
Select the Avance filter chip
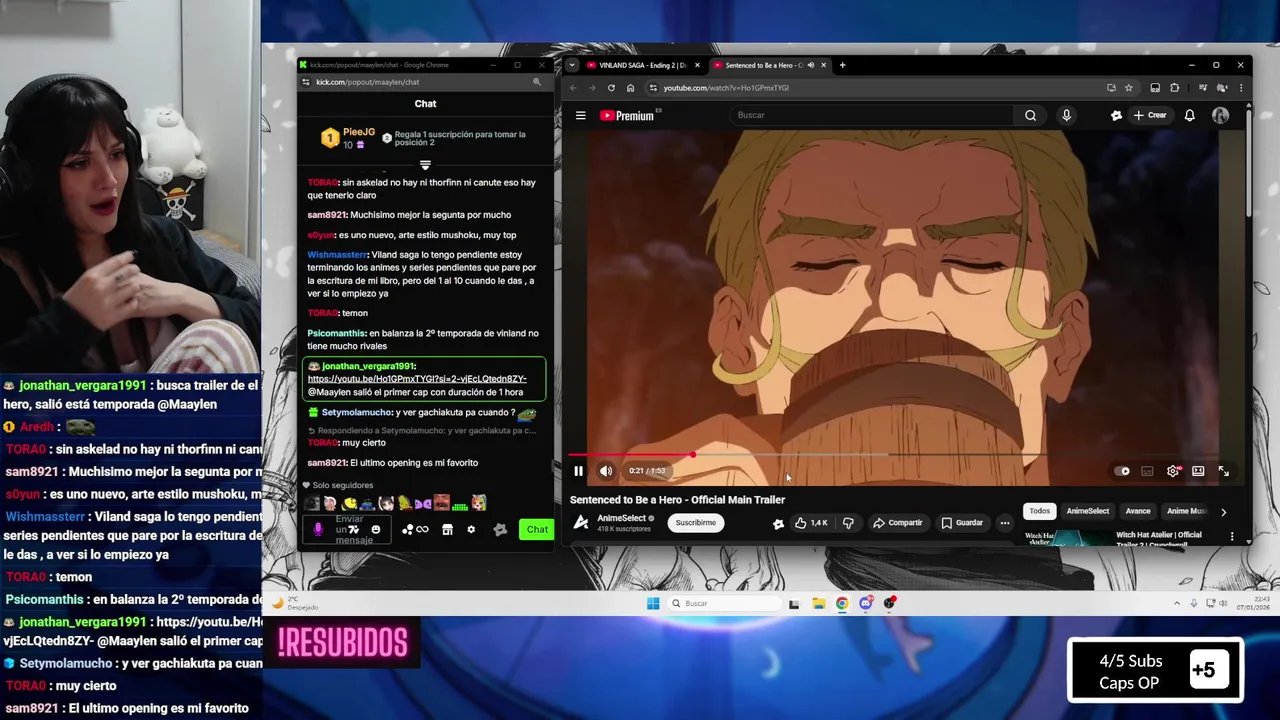coord(1138,511)
